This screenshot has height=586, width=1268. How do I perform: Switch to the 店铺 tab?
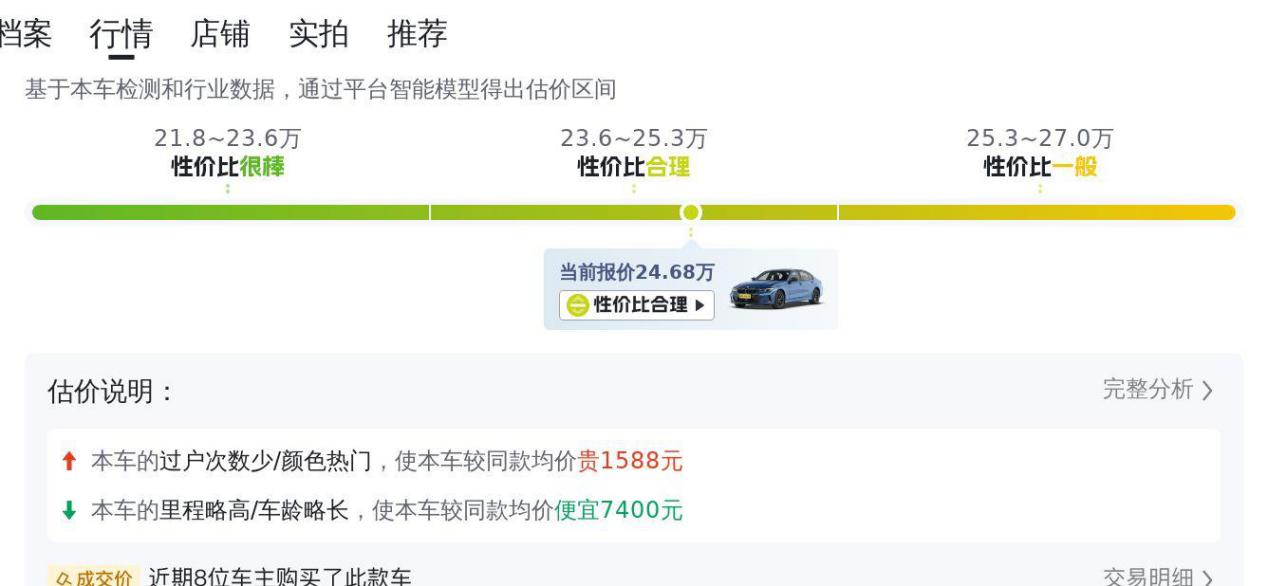pos(219,34)
